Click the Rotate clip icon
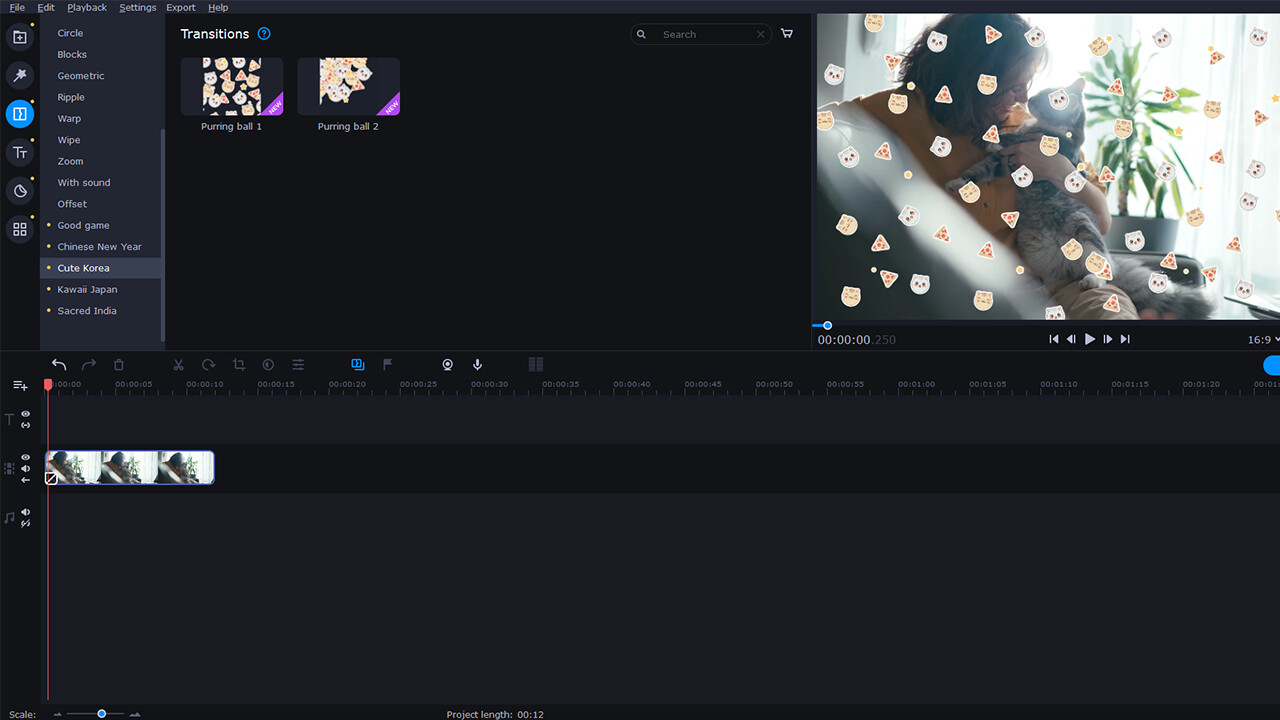Image resolution: width=1280 pixels, height=720 pixels. pos(208,365)
